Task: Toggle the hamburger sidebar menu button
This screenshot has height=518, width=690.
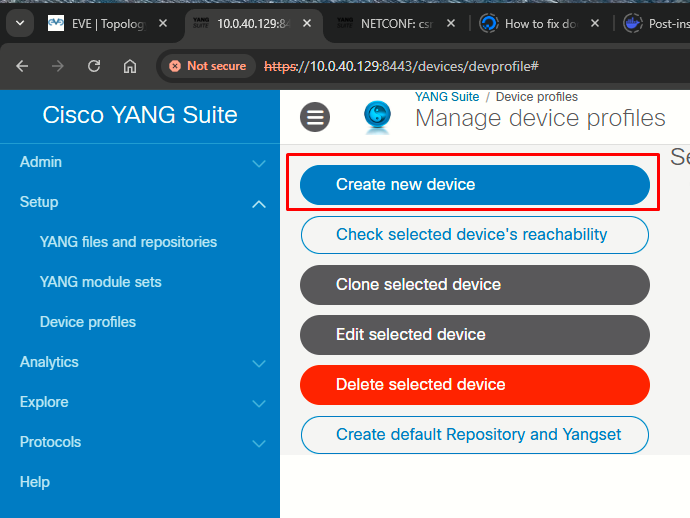Action: point(315,117)
